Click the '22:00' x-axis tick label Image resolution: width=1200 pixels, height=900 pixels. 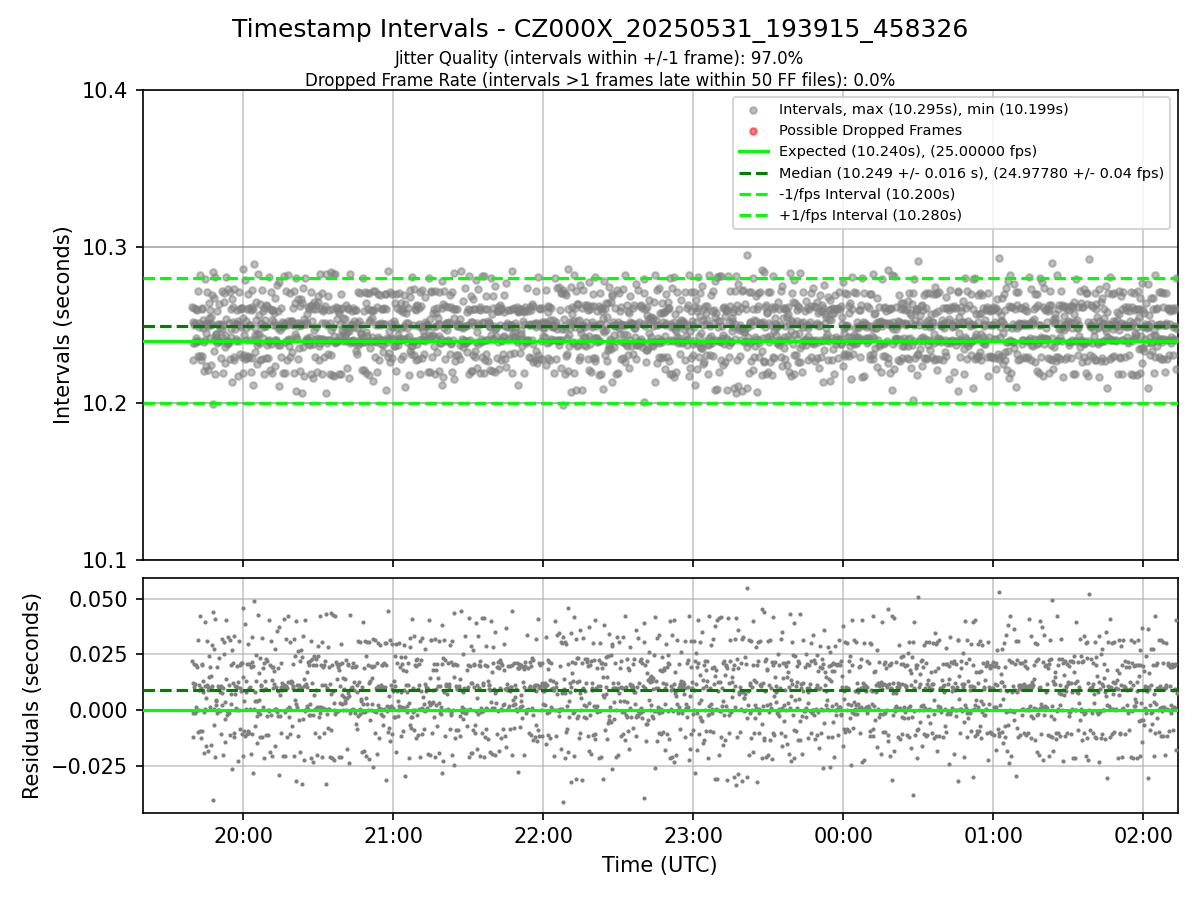543,834
